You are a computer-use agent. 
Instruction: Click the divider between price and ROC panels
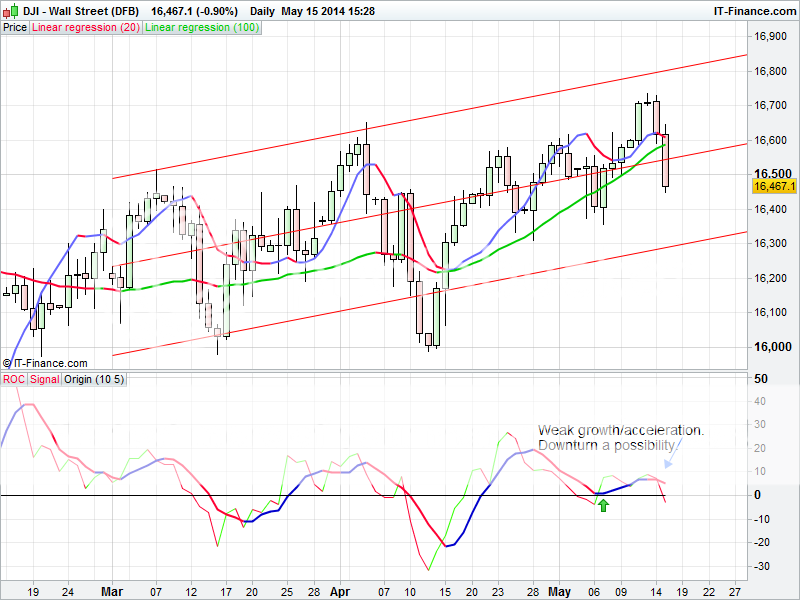374,371
